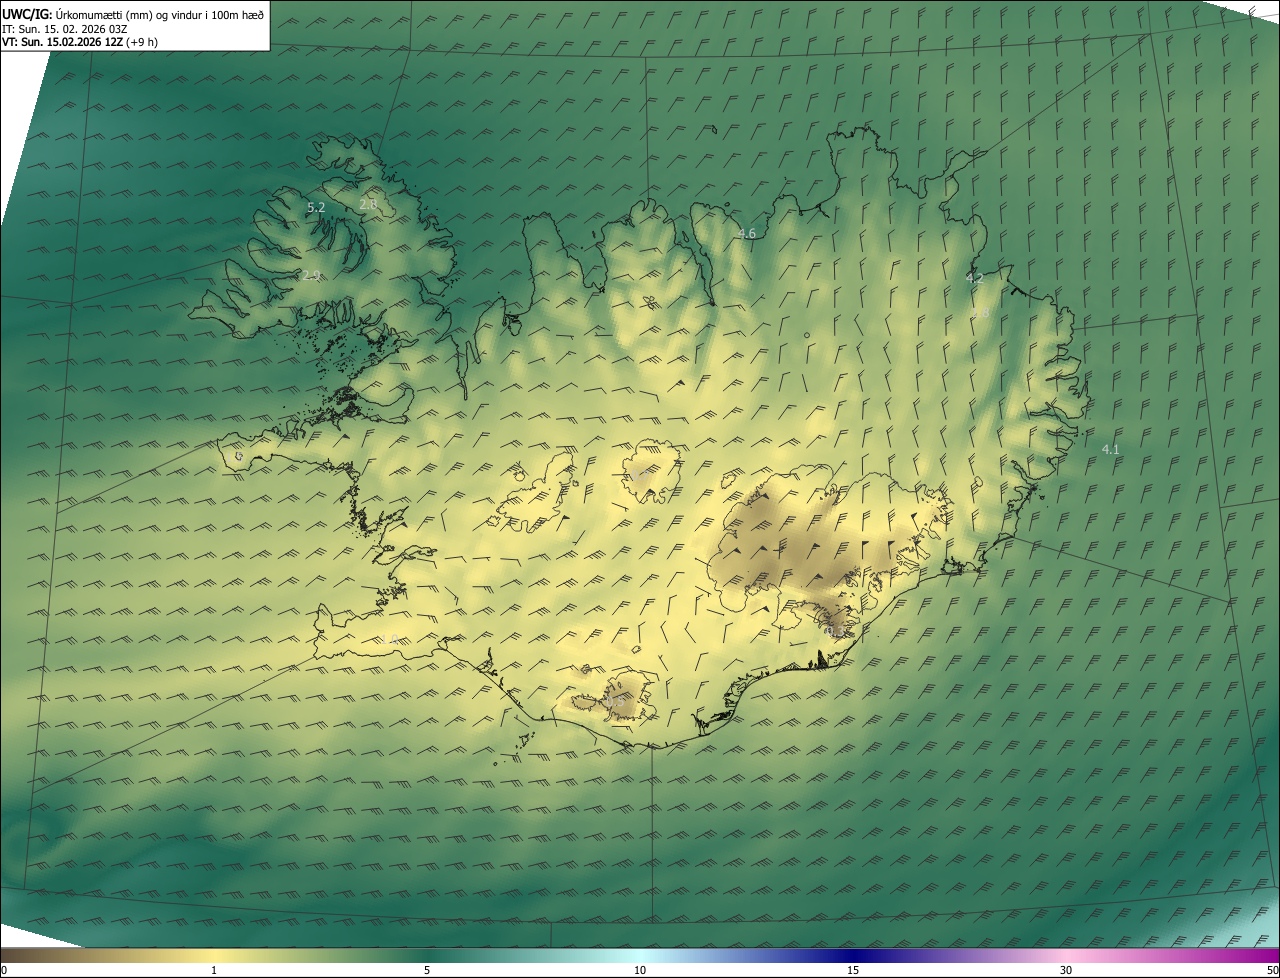This screenshot has width=1280, height=978.
Task: Click the 'UWC/IG: Úrkomumætti' title line
Action: 133,13
